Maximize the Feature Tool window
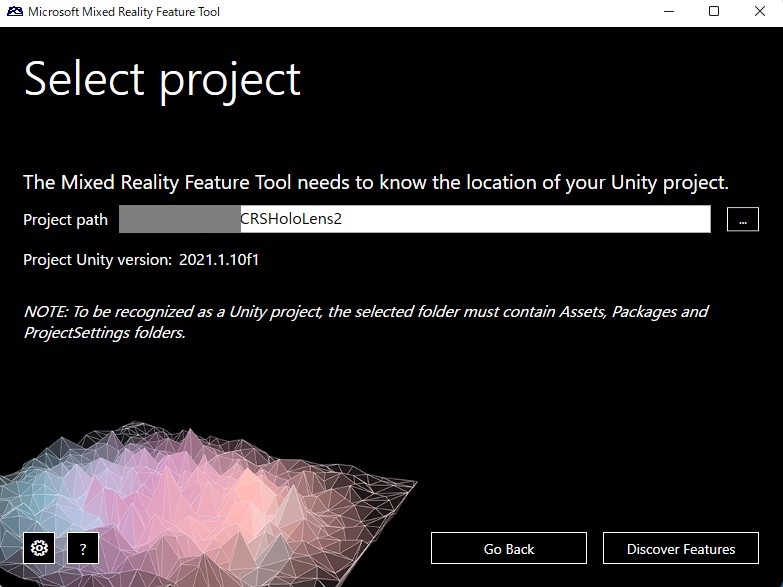Screen dimensions: 783x587 pyautogui.click(x=714, y=11)
